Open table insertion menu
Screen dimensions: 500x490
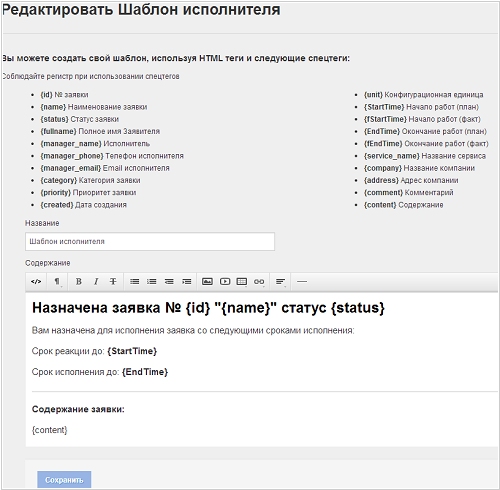point(242,282)
